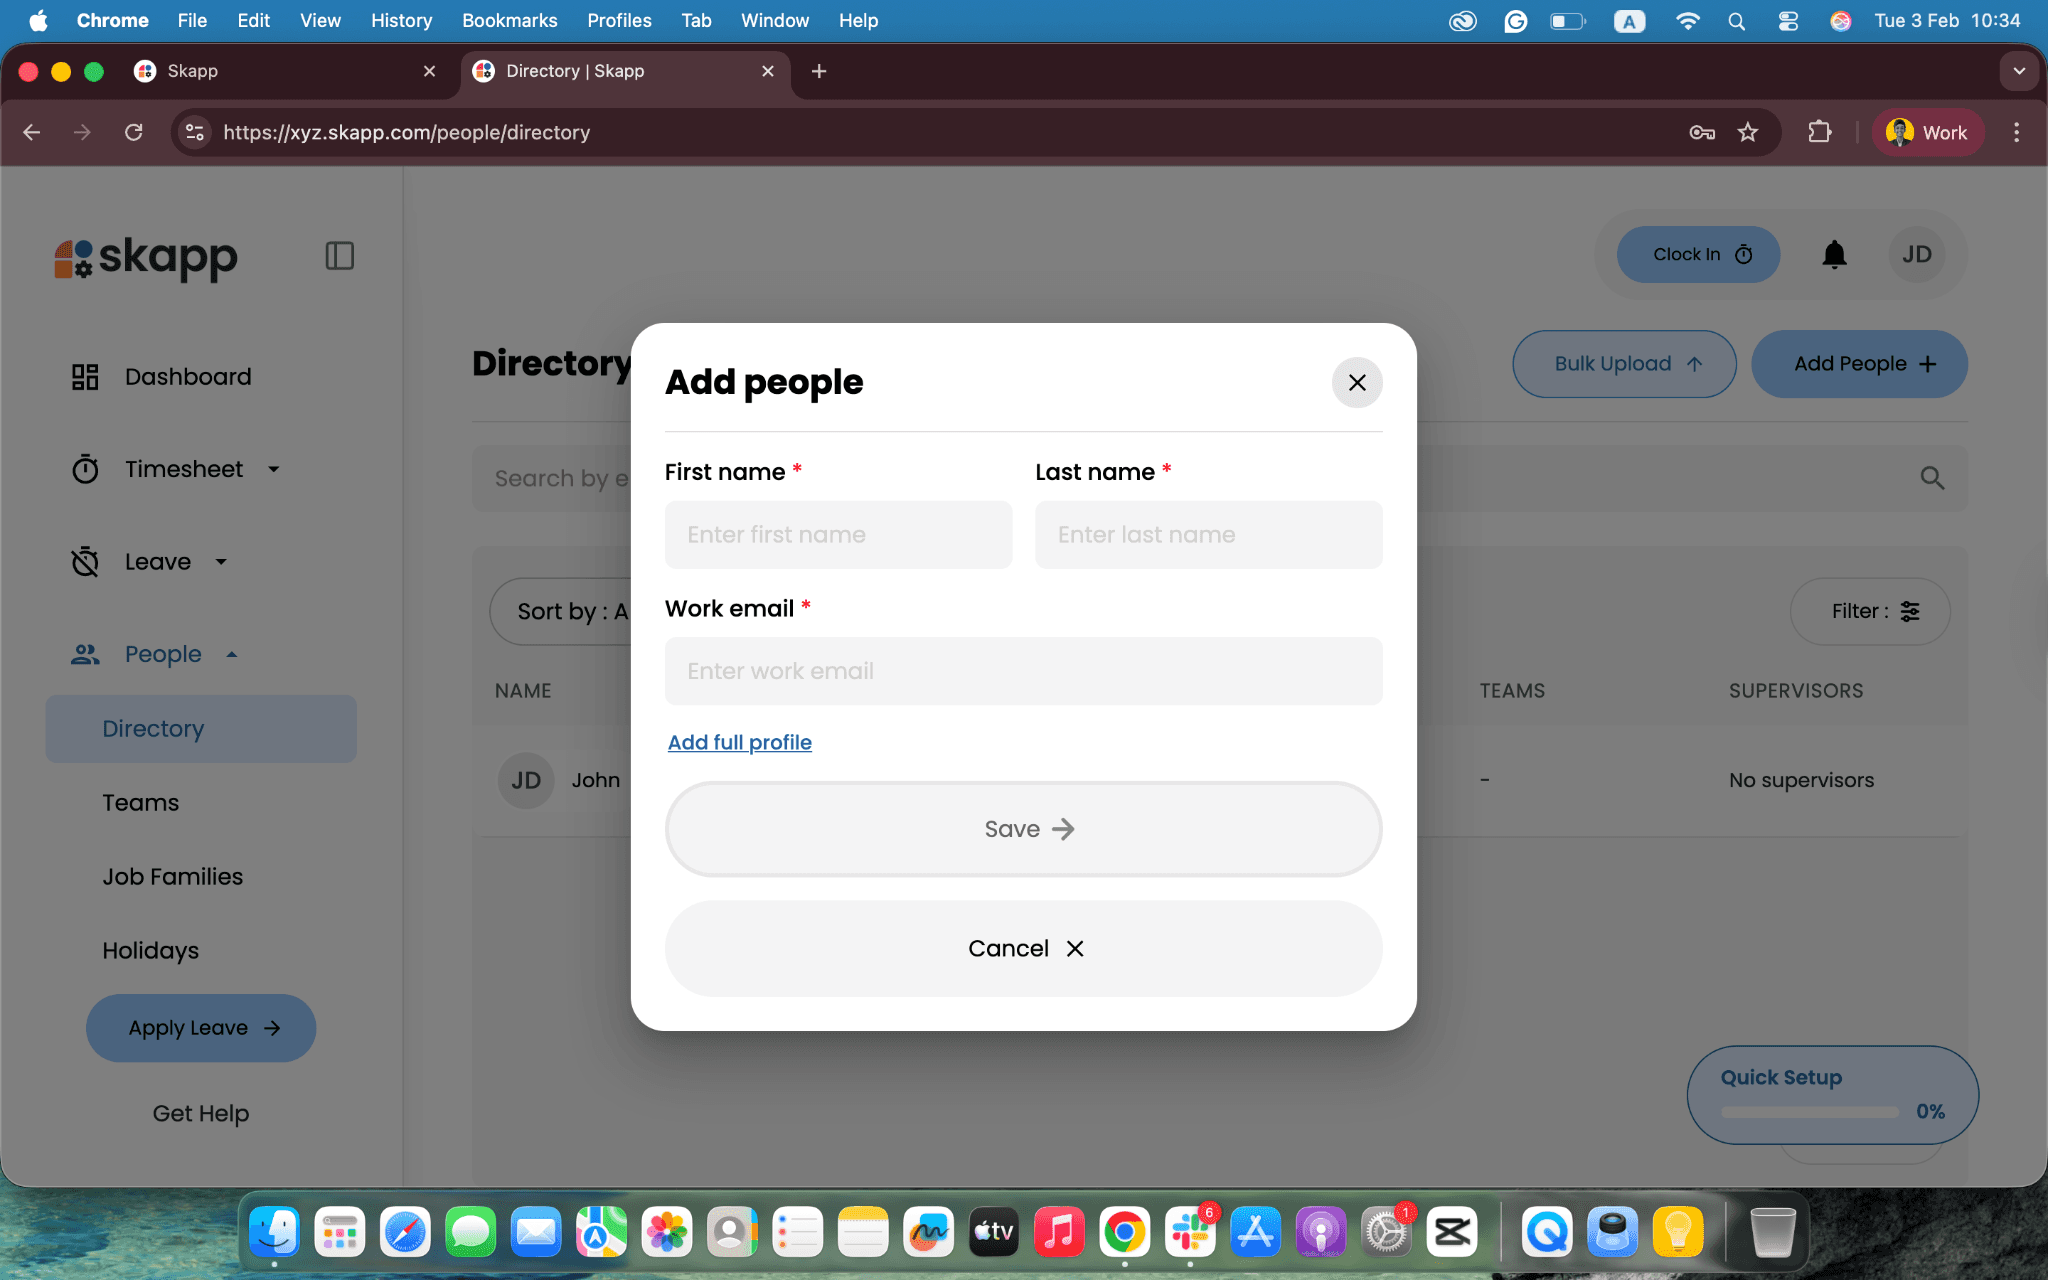Open Dashboard from sidebar
This screenshot has height=1280, width=2048.
click(187, 377)
